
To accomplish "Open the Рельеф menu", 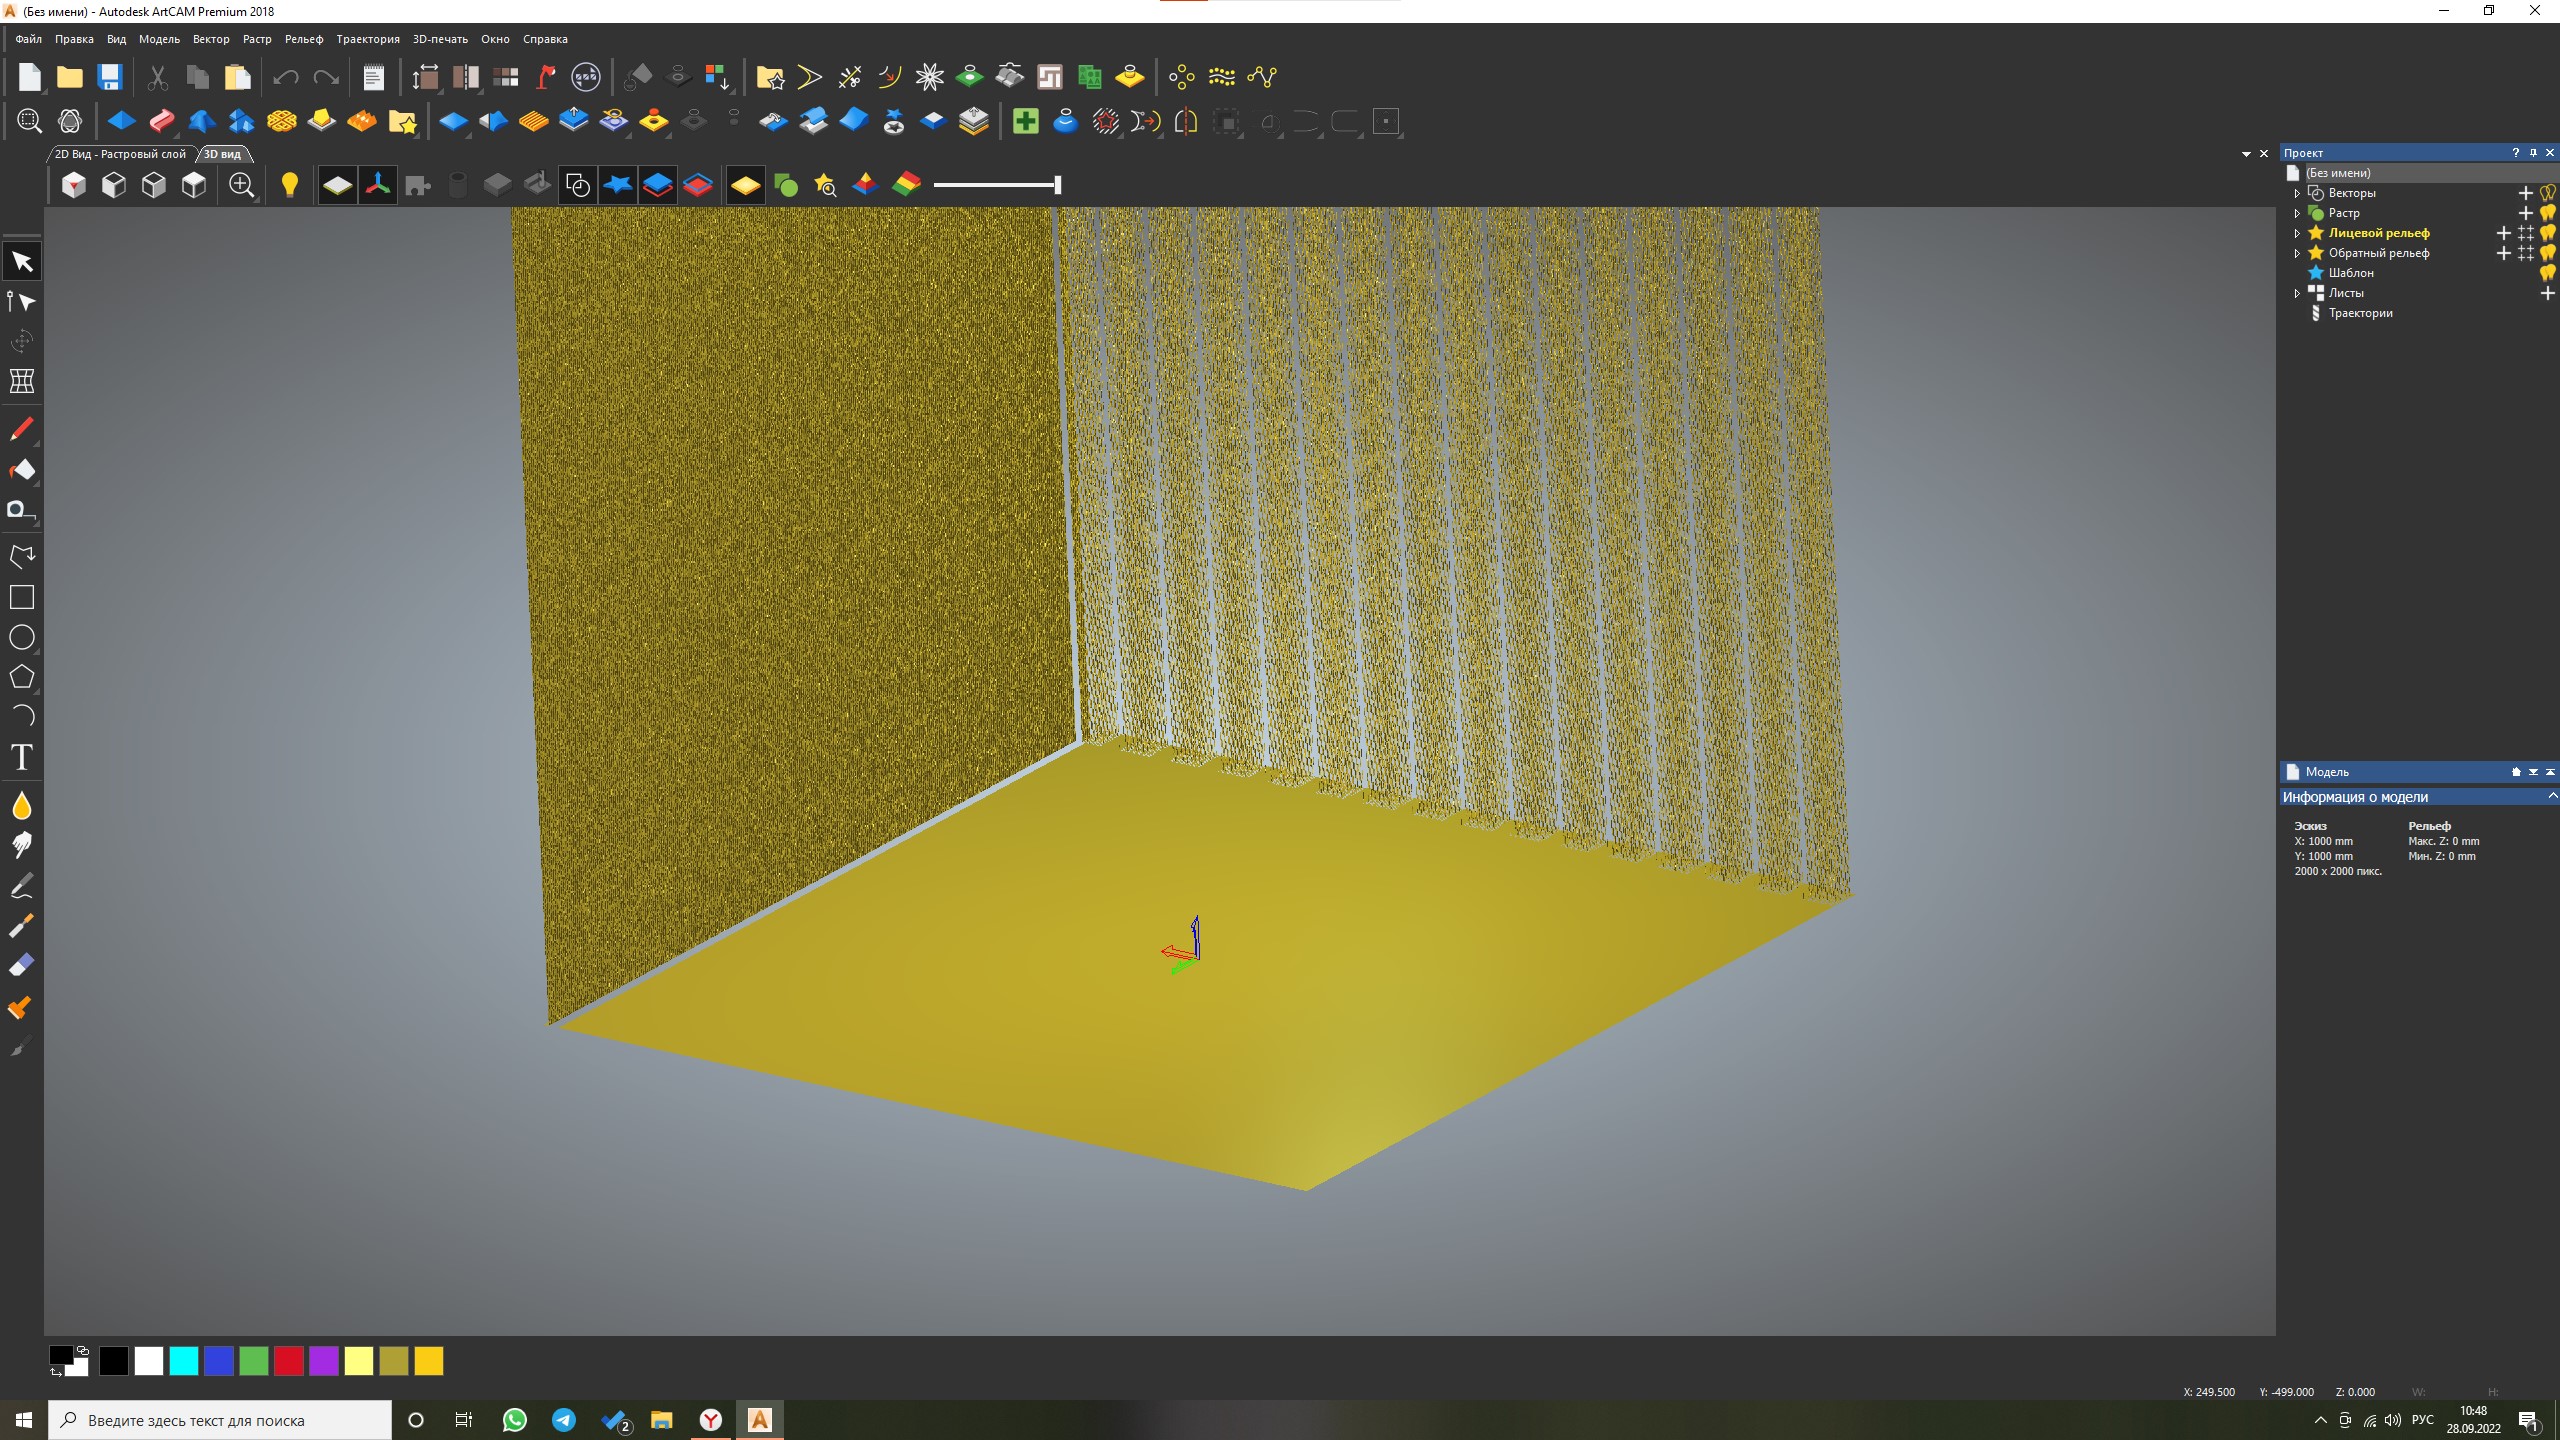I will coord(303,39).
